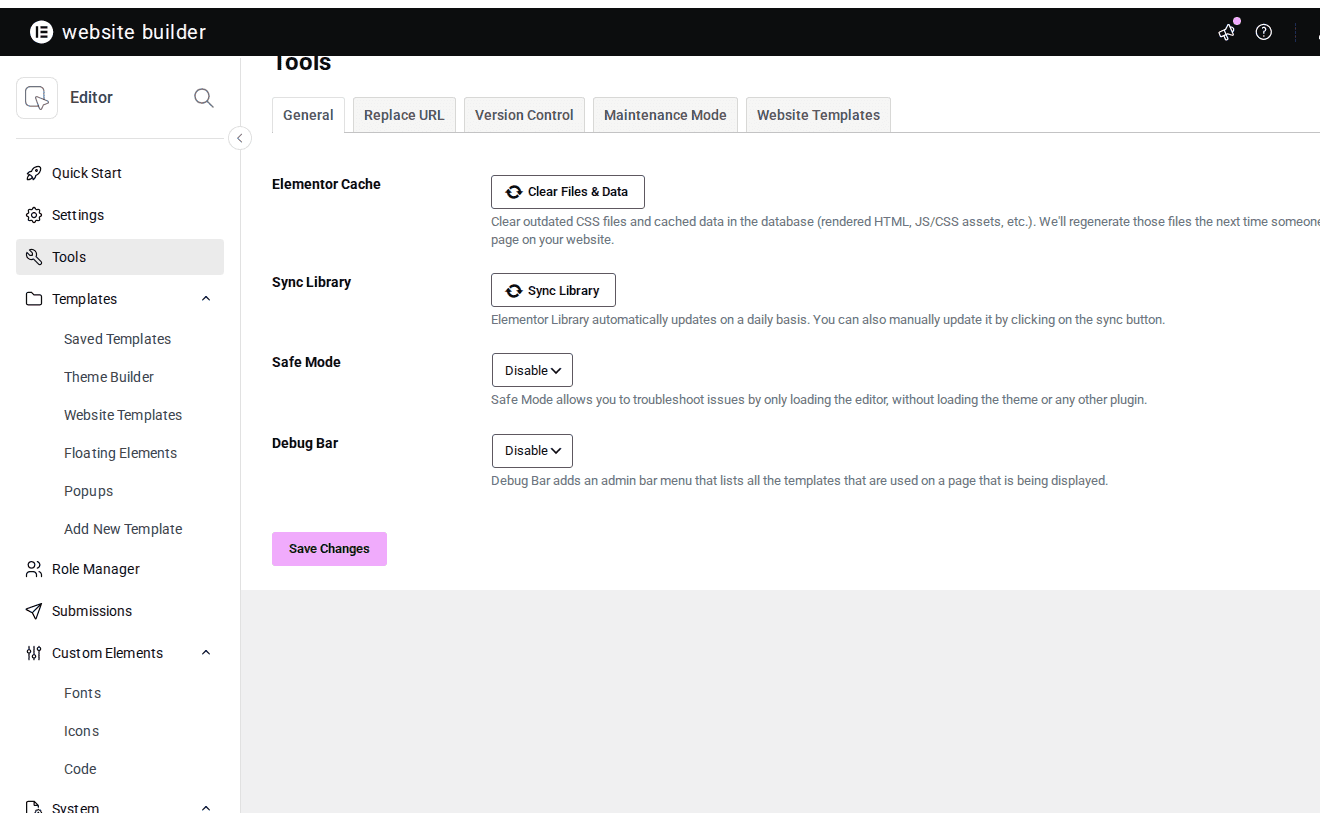Viewport: 1320px width, 813px height.
Task: Open the Version Control tab
Action: click(524, 115)
